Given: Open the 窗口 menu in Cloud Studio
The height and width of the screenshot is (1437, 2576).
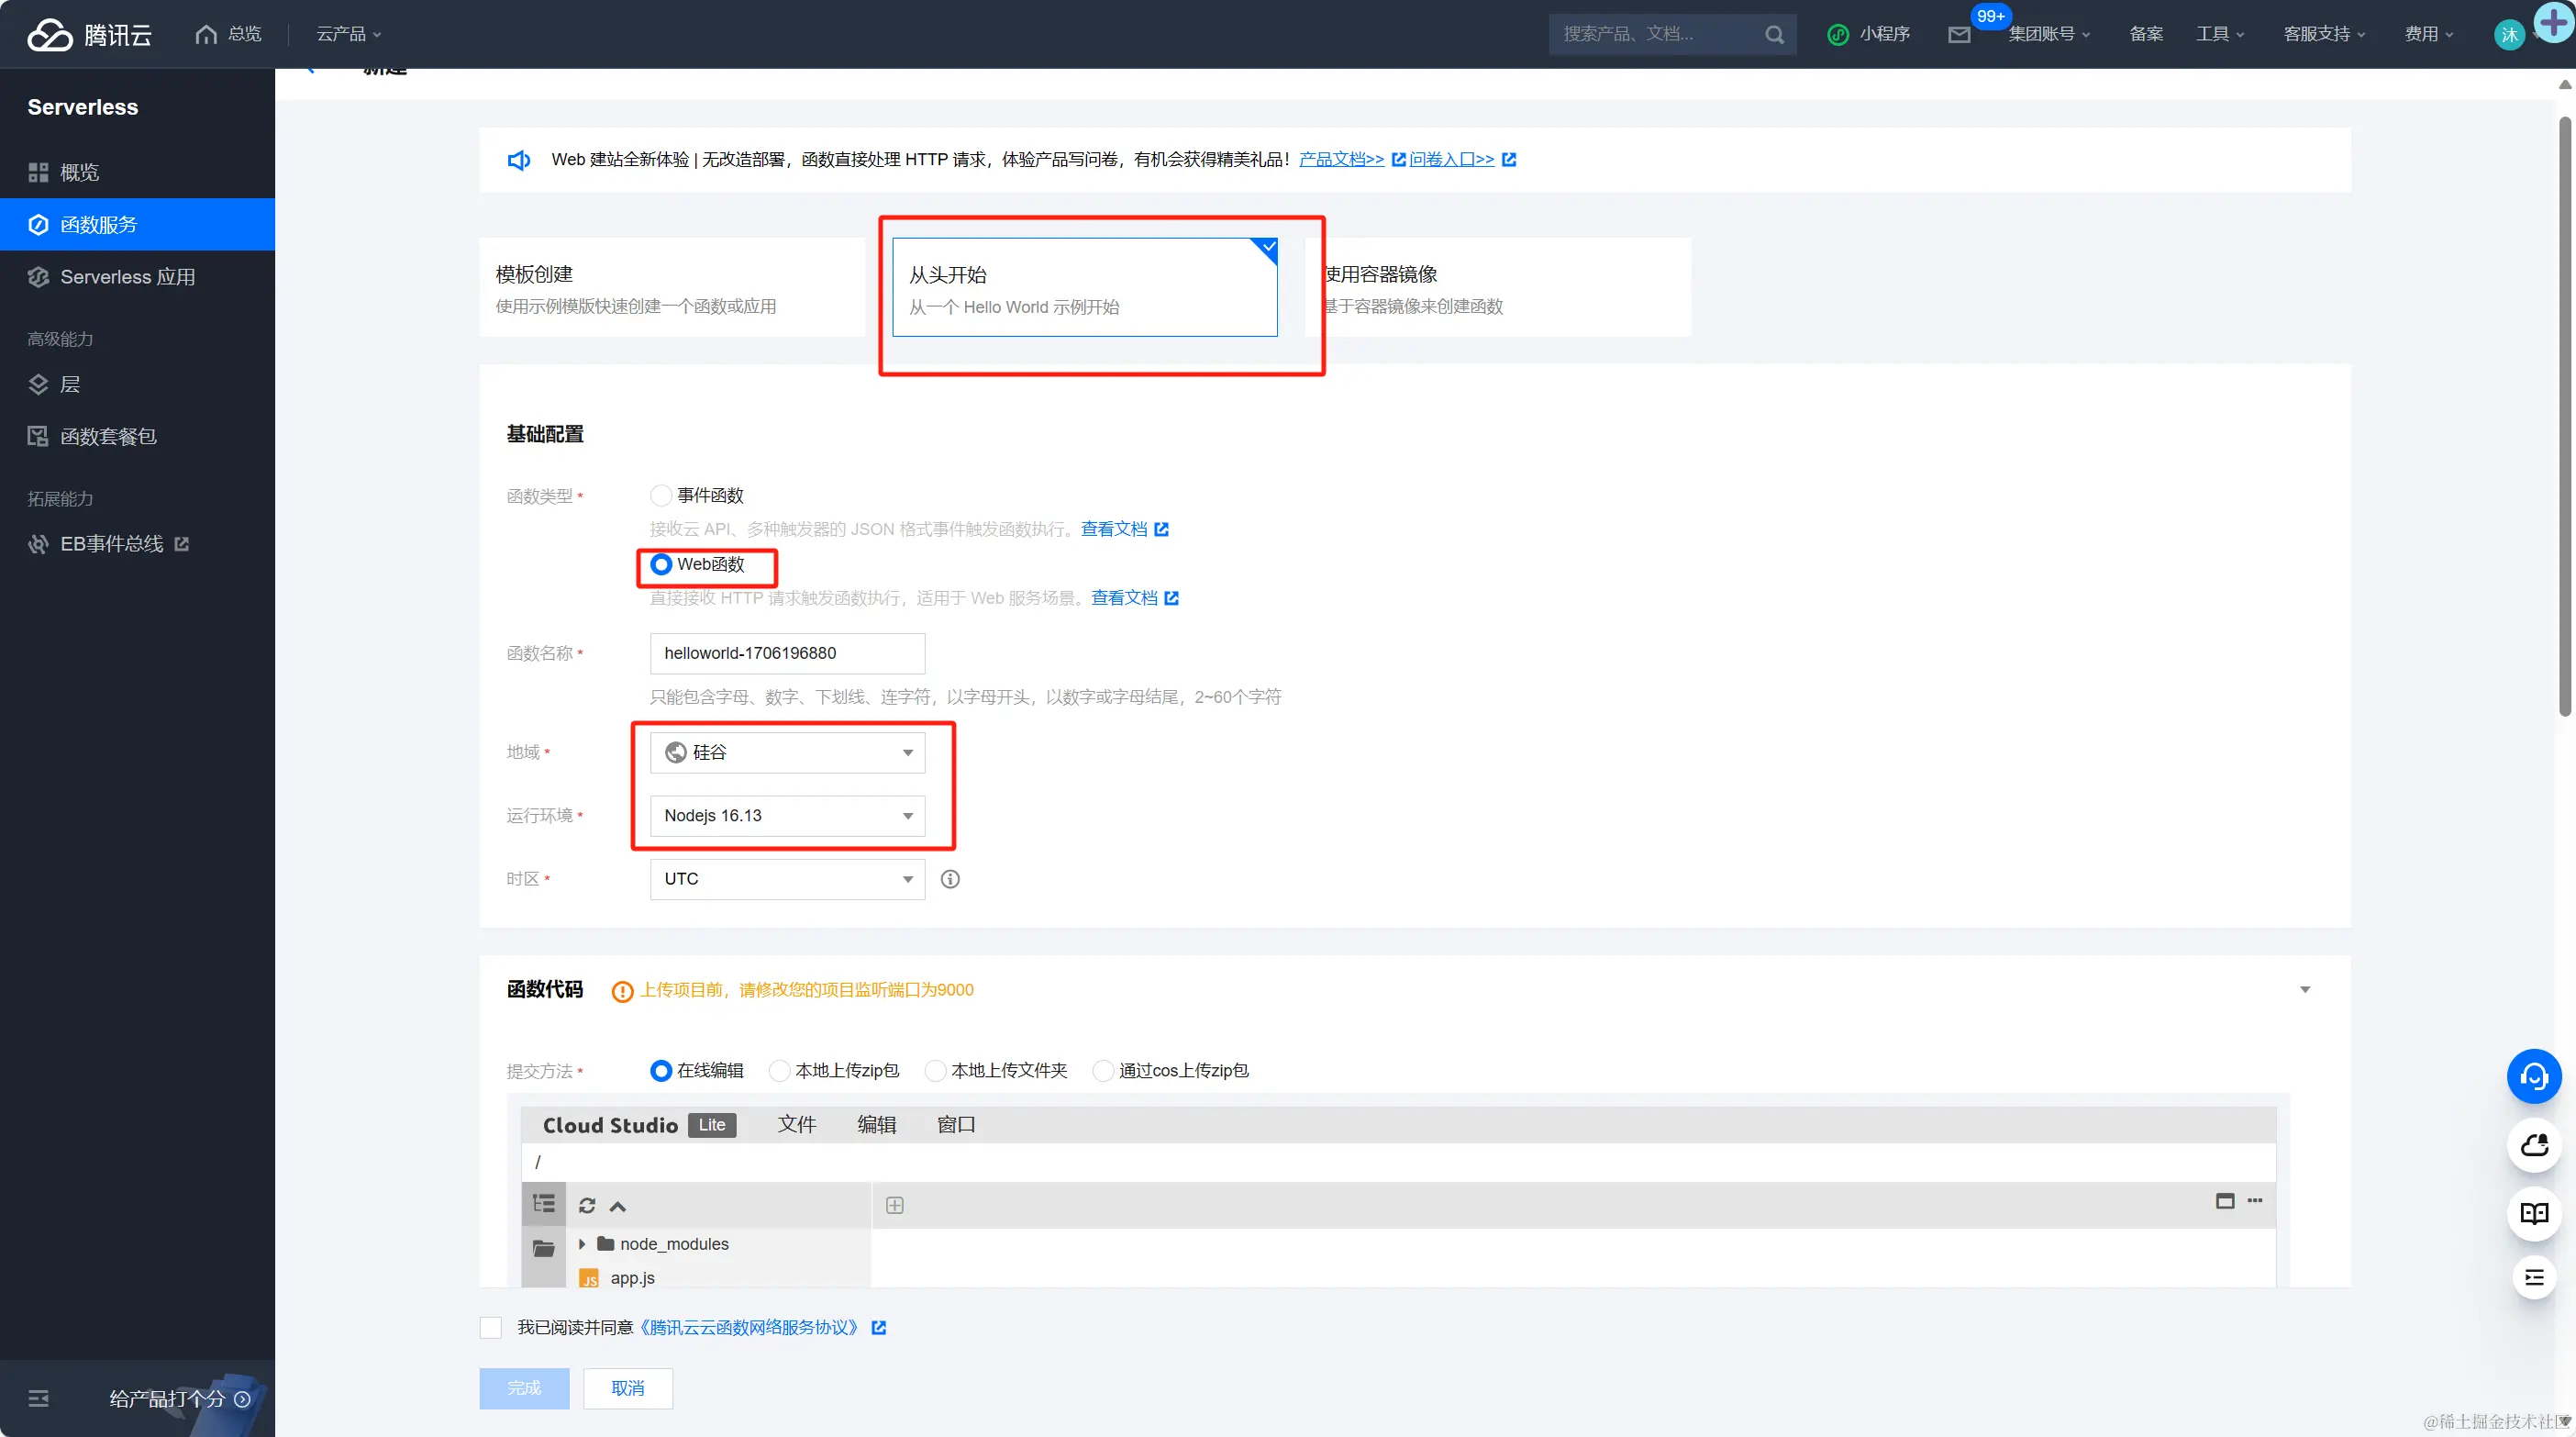Looking at the screenshot, I should pos(956,1124).
